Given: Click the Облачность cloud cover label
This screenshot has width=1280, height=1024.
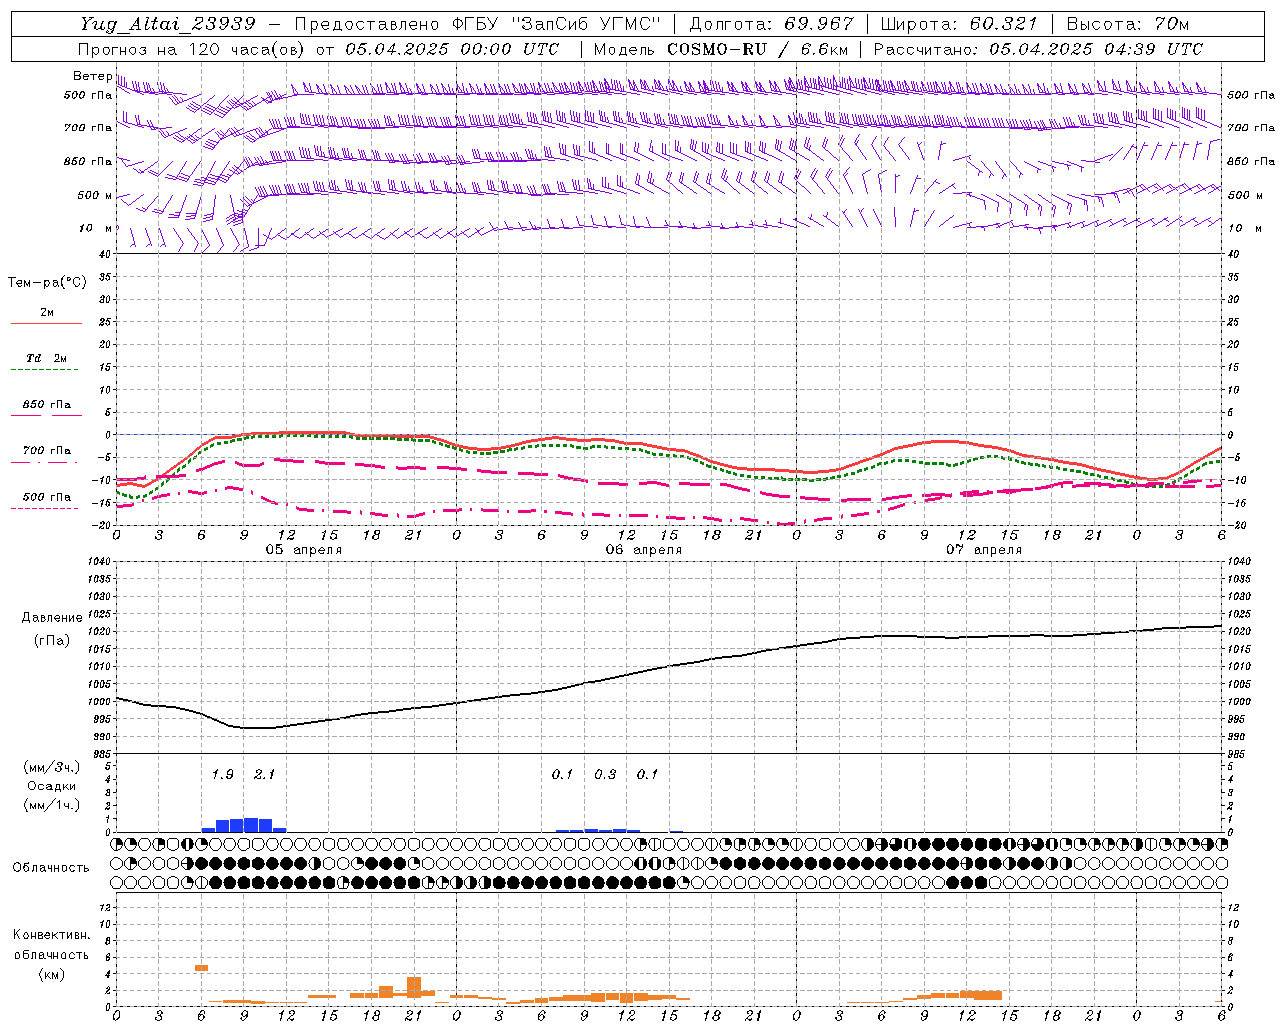Looking at the screenshot, I should point(51,868).
